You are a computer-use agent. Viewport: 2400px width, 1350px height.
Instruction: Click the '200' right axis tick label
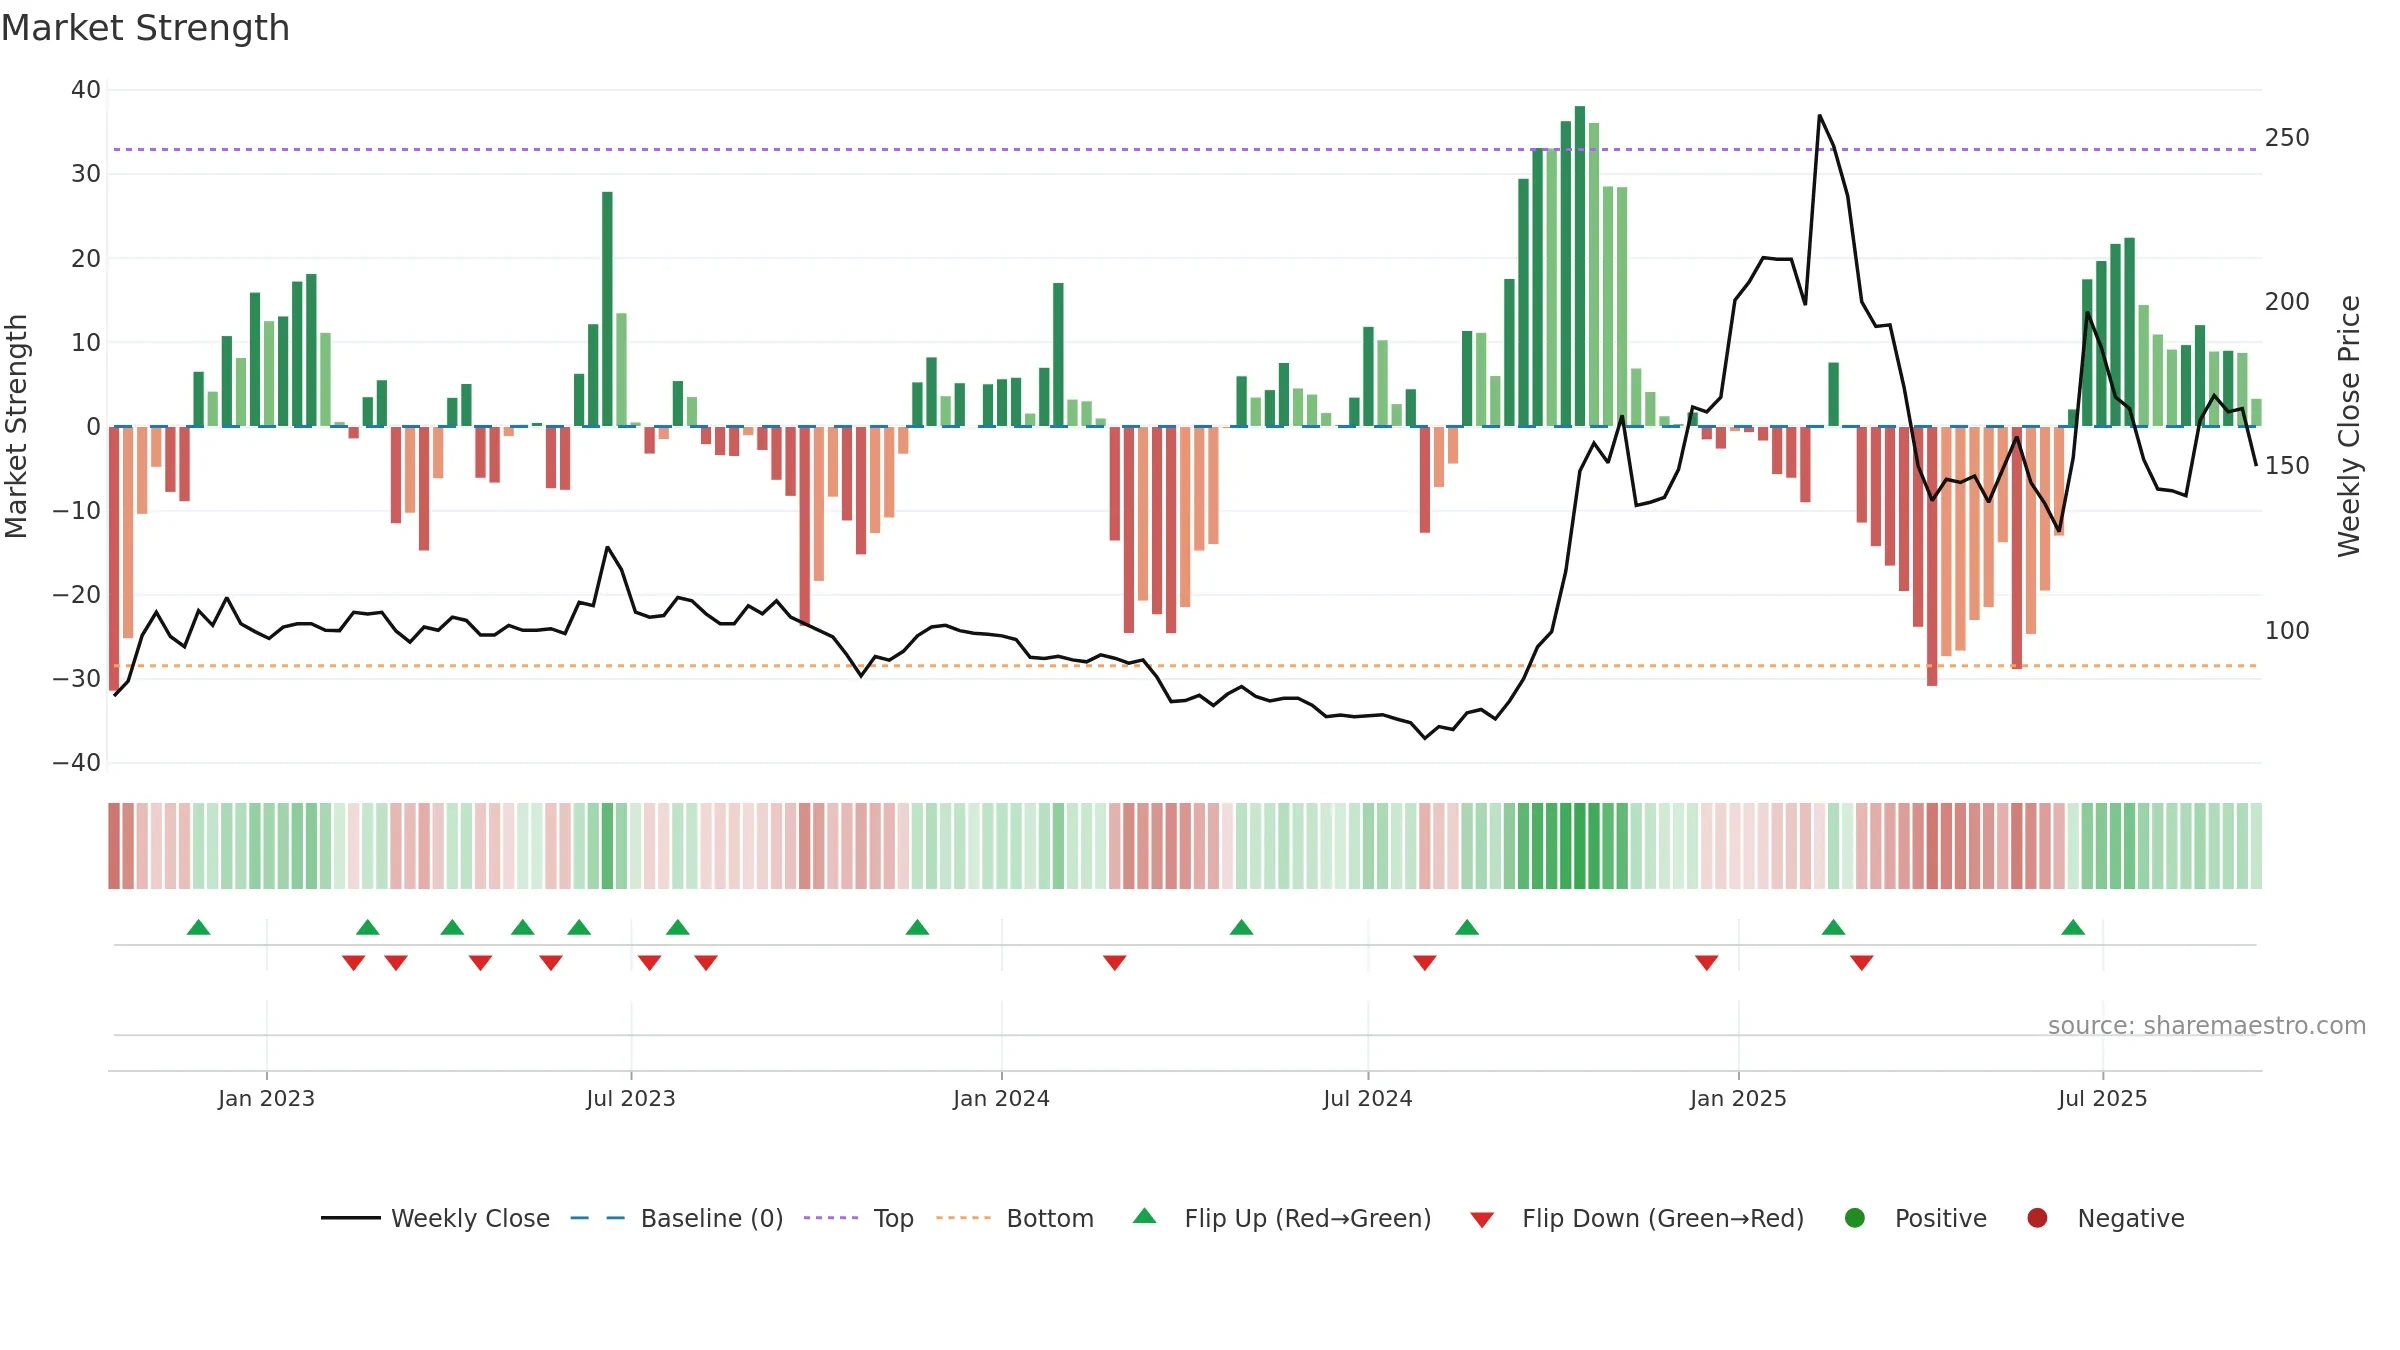point(2287,302)
